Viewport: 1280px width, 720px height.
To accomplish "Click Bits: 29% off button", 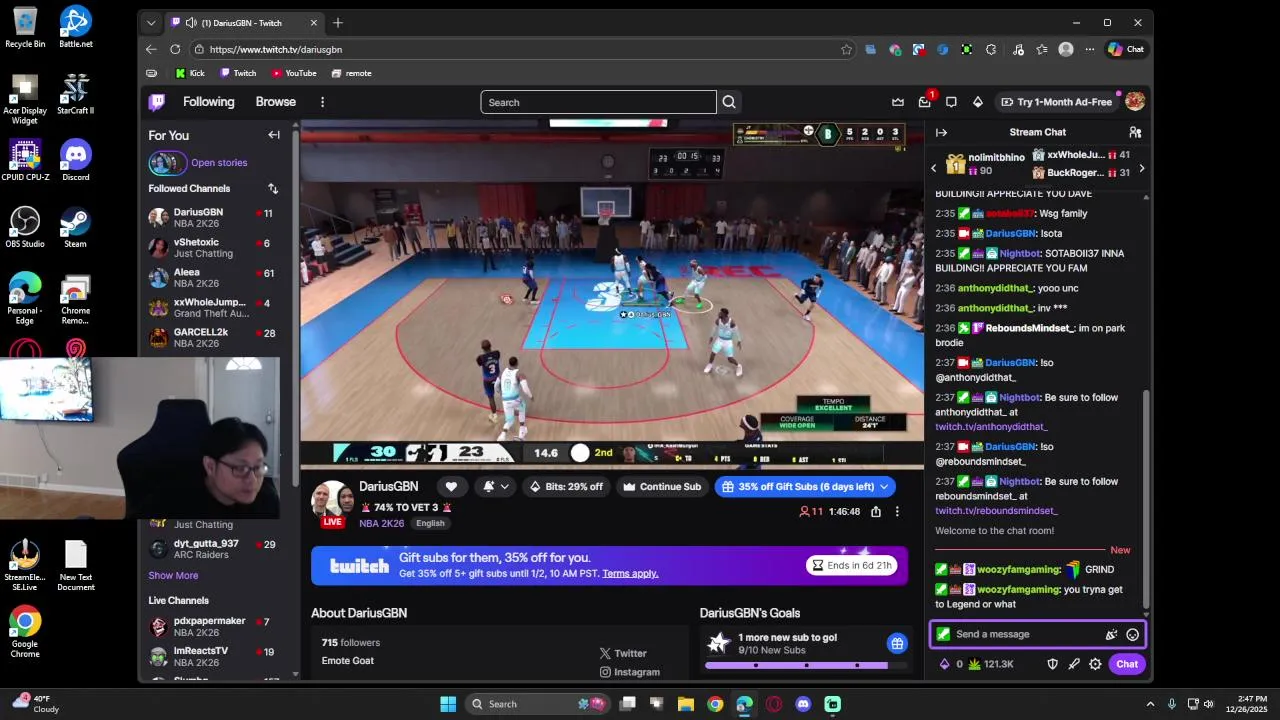I will [566, 487].
